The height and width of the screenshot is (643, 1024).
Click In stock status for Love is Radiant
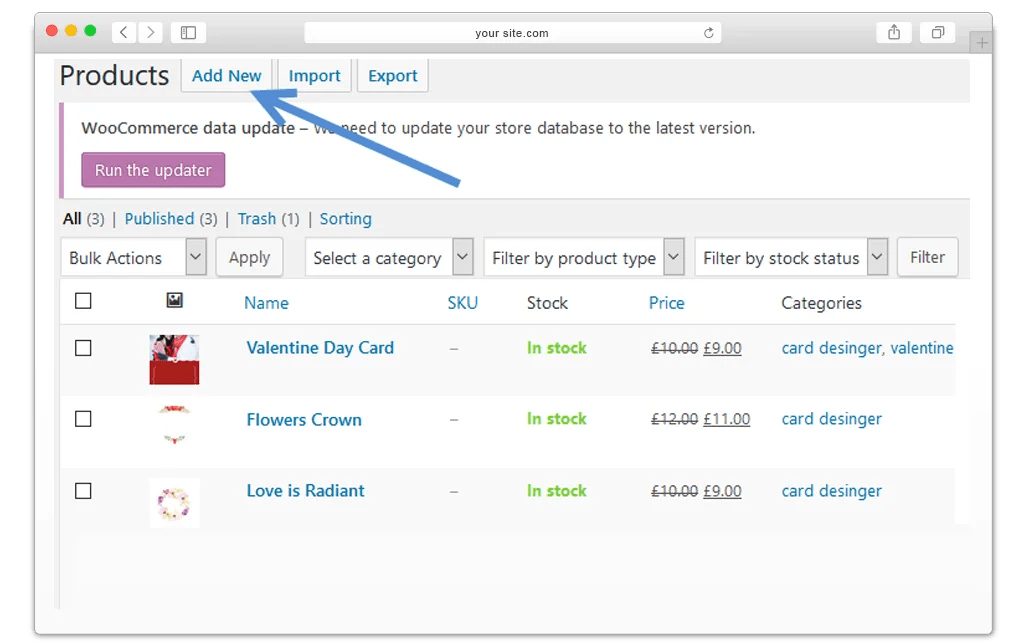pyautogui.click(x=556, y=490)
